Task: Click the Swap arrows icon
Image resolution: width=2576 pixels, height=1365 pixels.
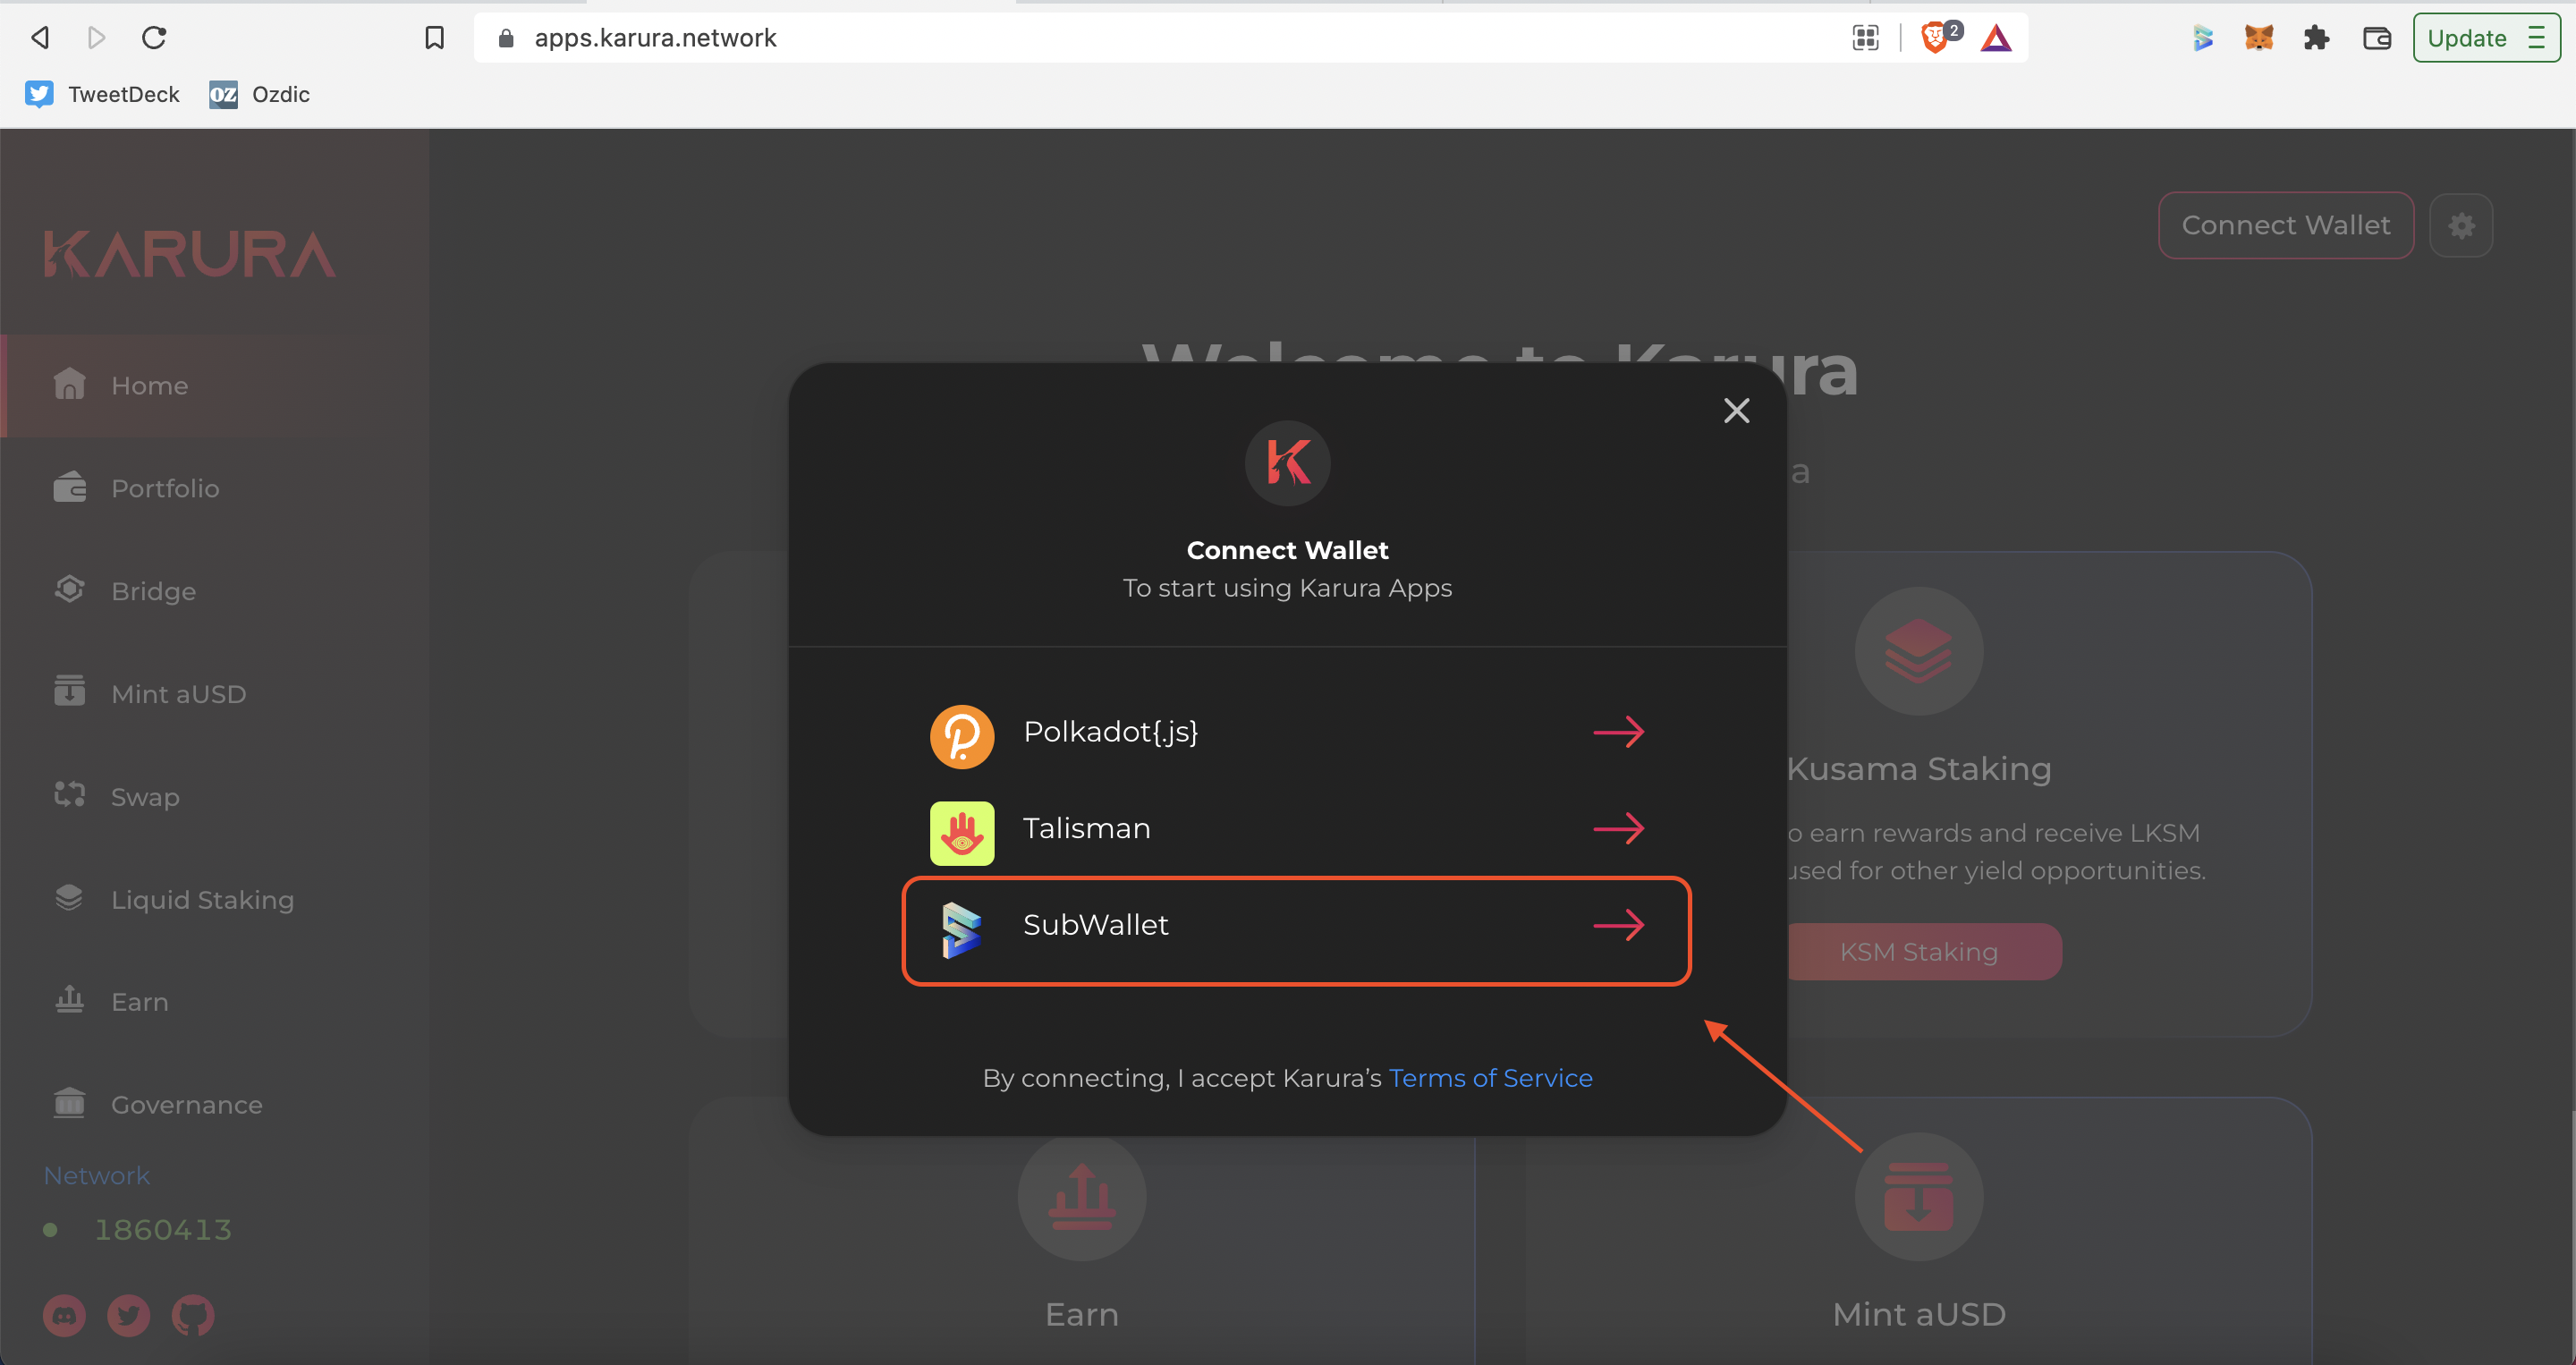Action: (69, 795)
